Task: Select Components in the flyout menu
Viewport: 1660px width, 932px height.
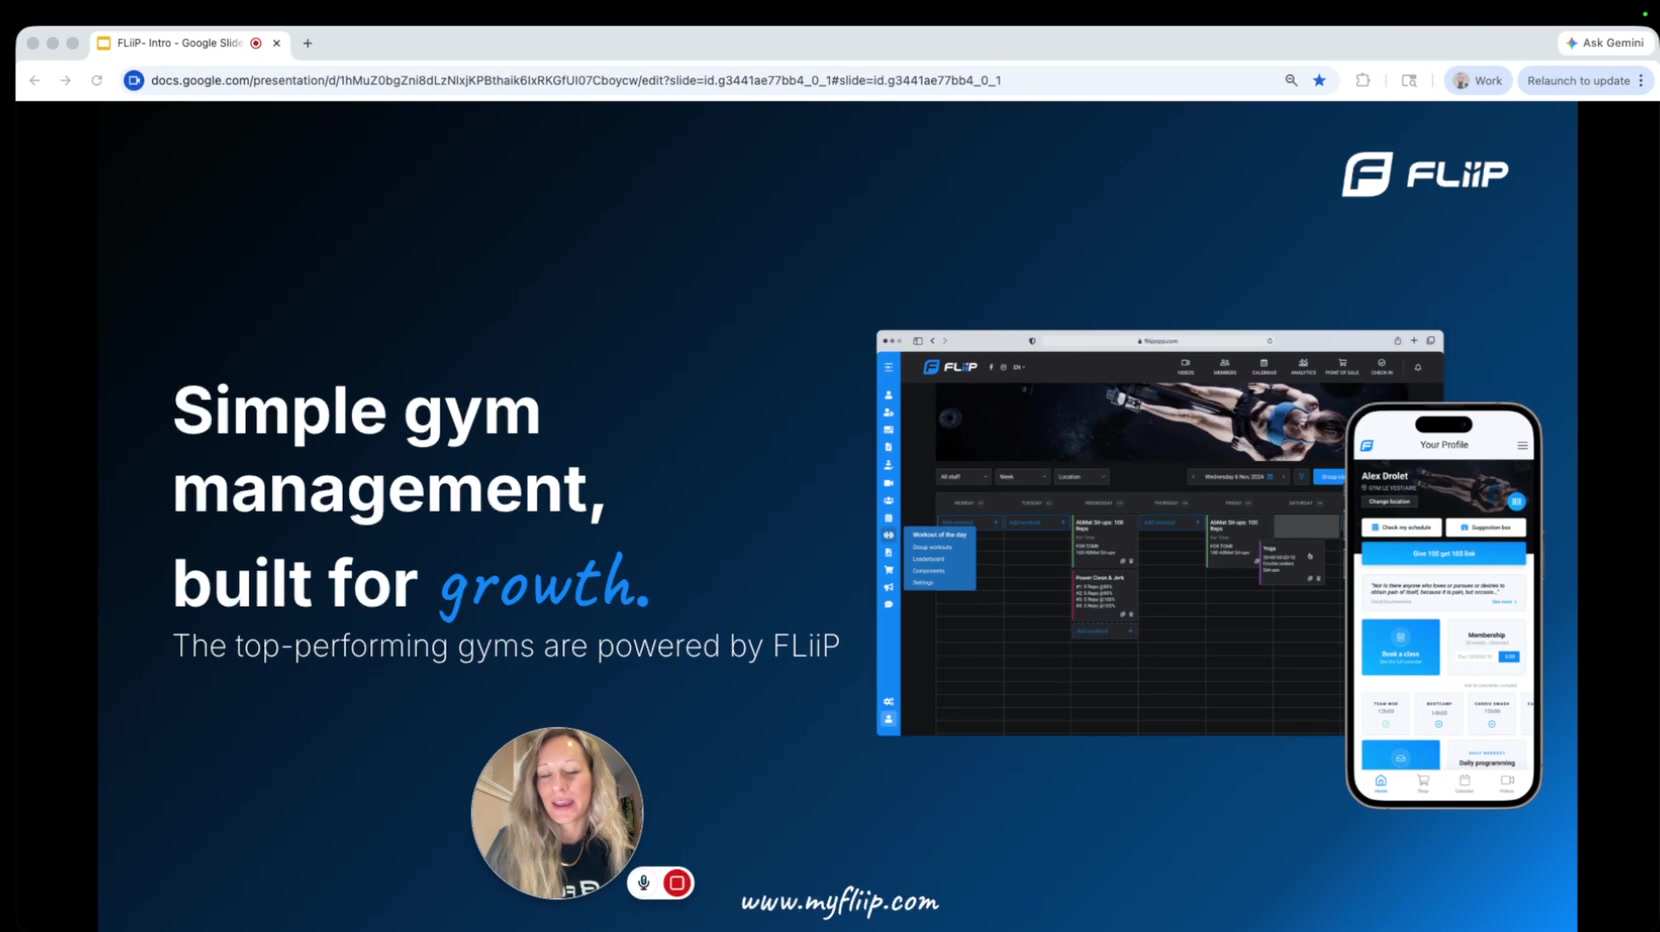Action: (x=928, y=571)
